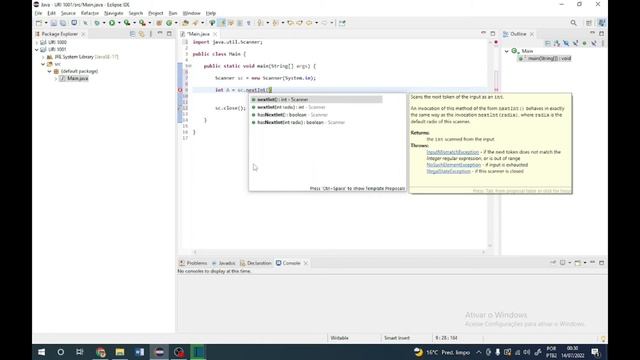Collapse the src folder node

click(43, 64)
